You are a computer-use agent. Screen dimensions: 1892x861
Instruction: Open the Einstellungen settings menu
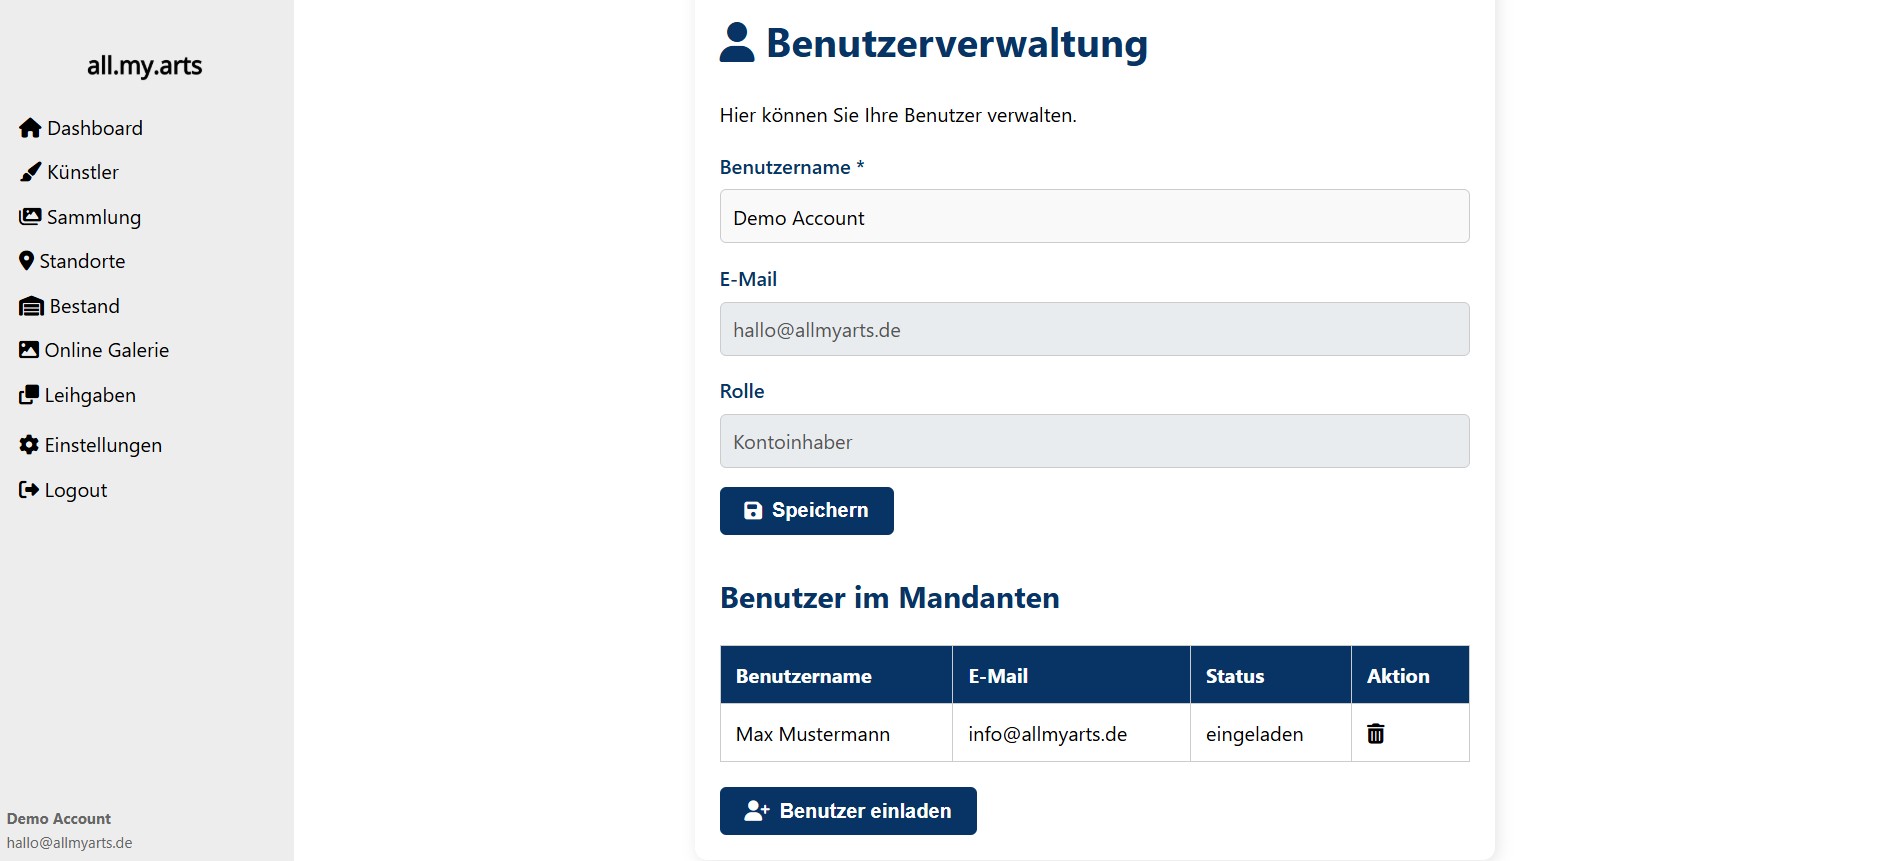coord(103,445)
